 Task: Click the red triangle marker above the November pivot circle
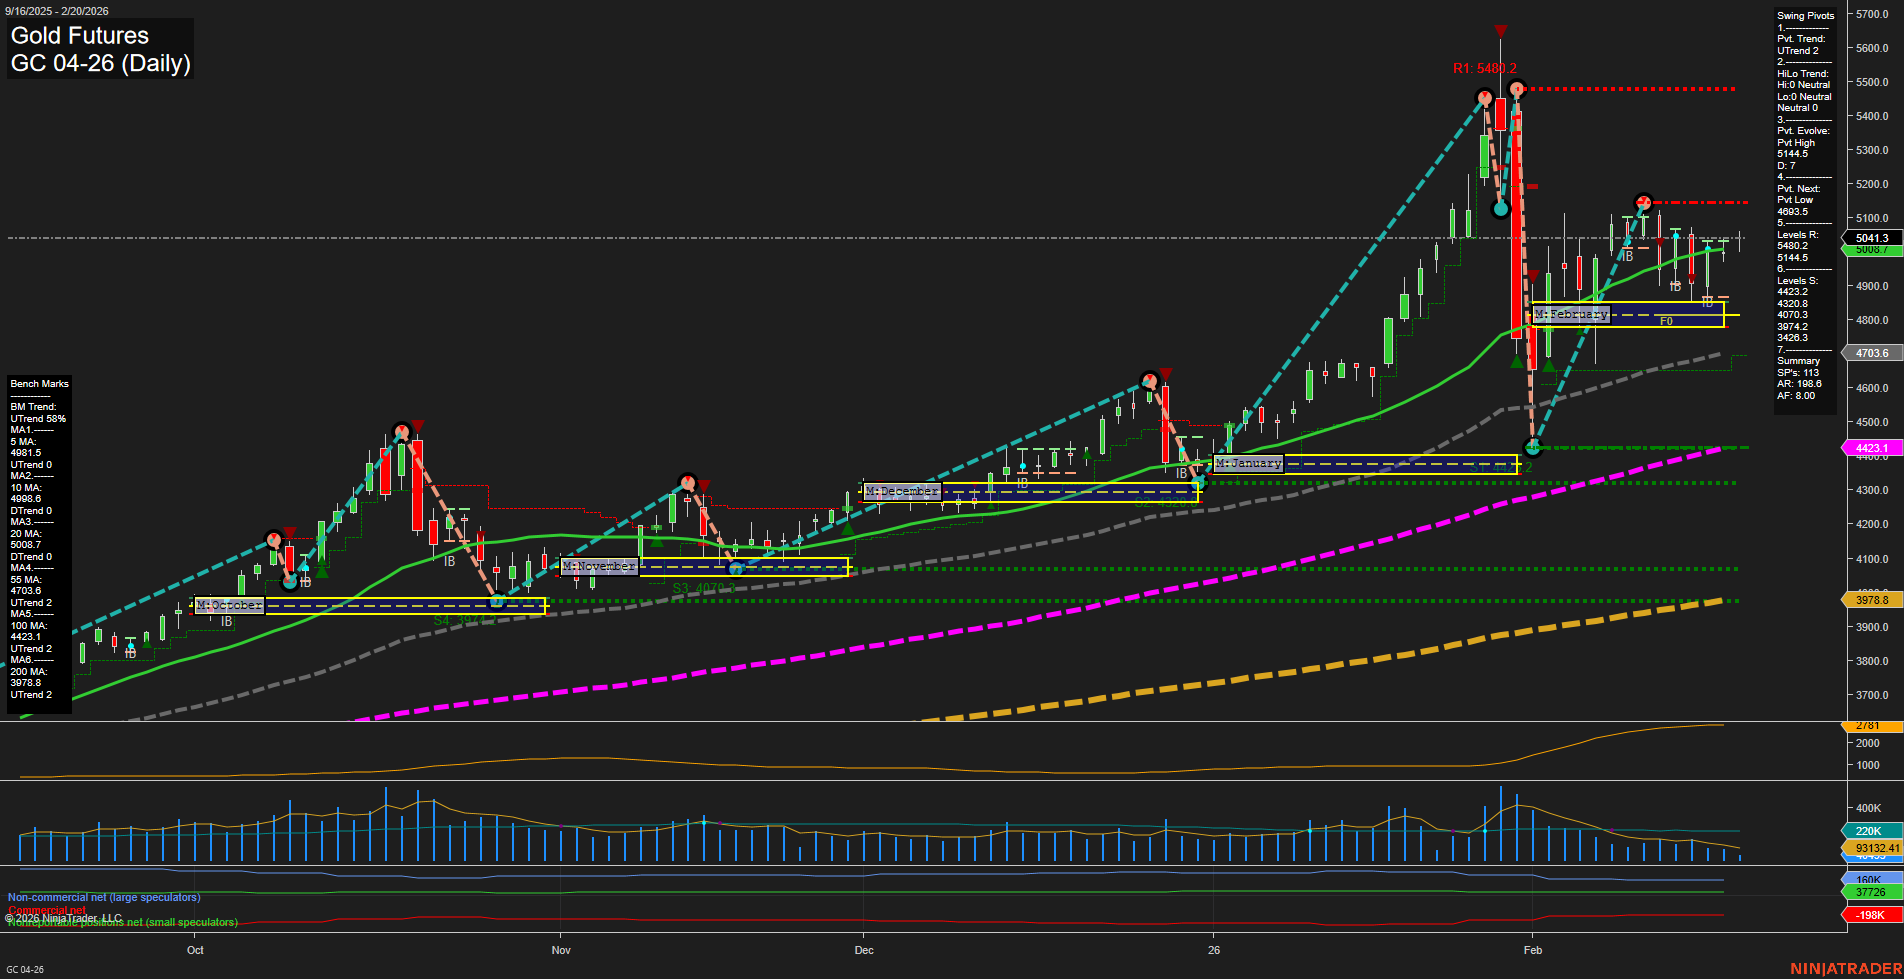pyautogui.click(x=704, y=487)
